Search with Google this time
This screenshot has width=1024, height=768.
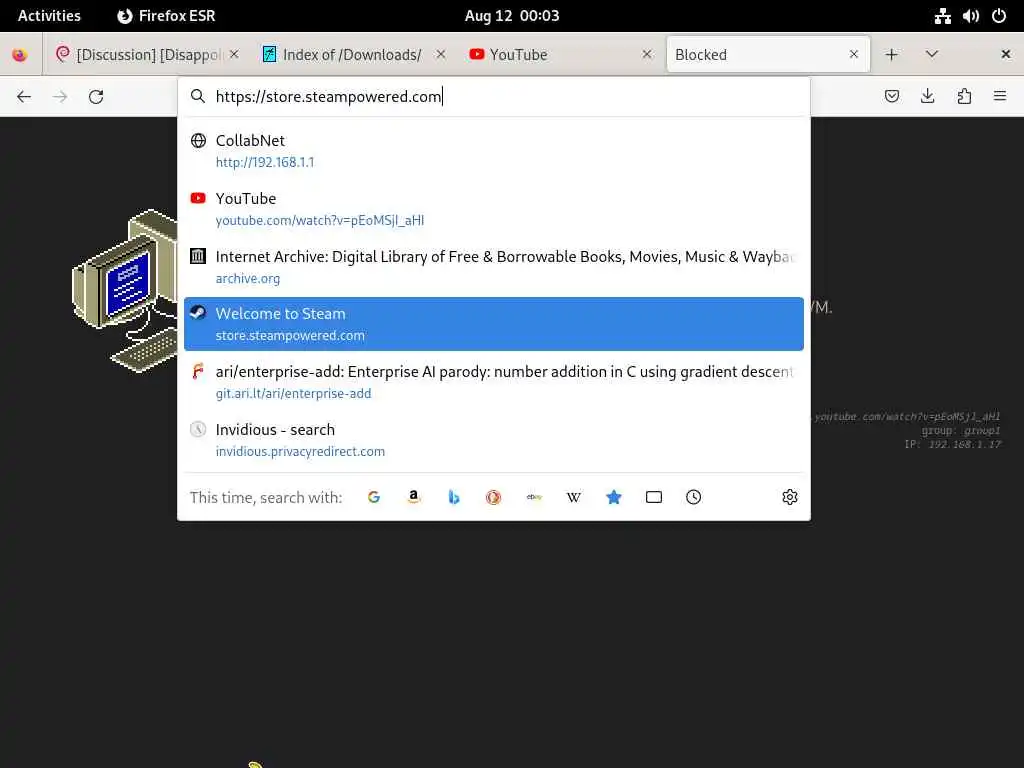click(374, 497)
